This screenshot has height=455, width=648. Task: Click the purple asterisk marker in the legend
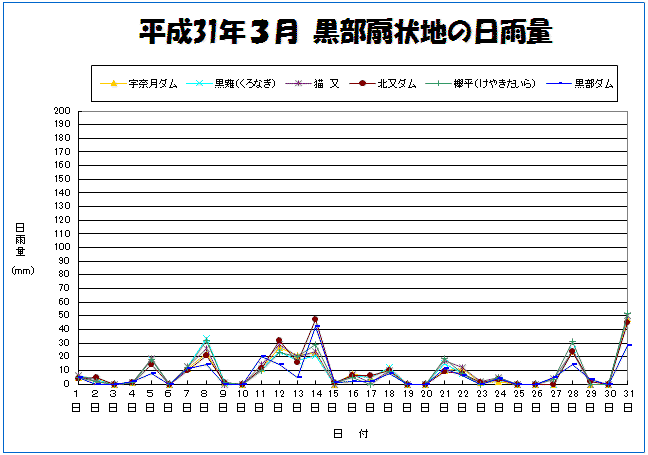point(298,83)
